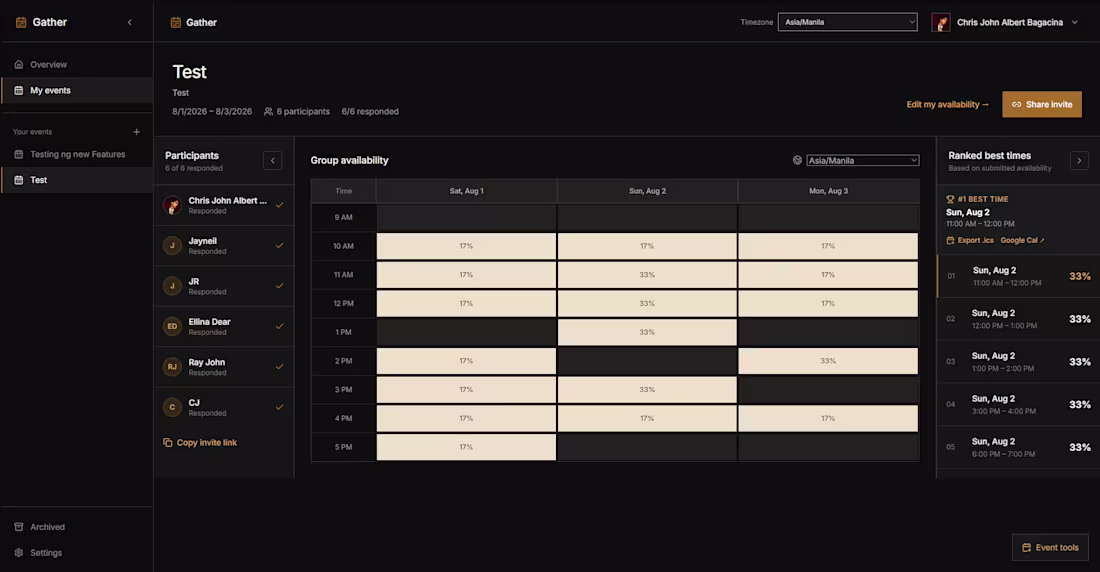1100x572 pixels.
Task: Click the trophy icon by #1 BEST TIME
Action: click(951, 199)
